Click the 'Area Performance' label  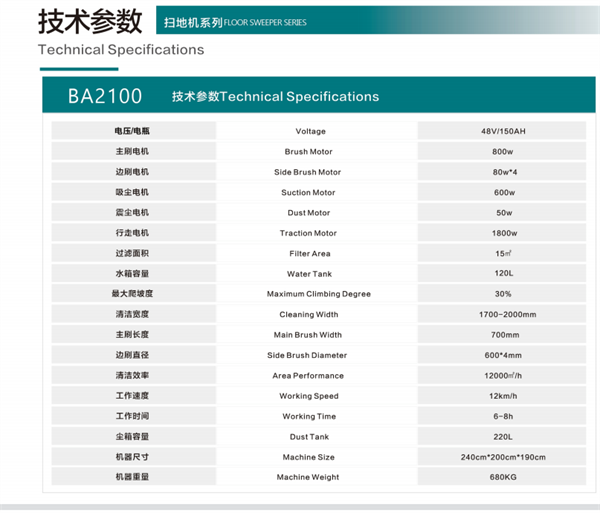click(x=308, y=376)
